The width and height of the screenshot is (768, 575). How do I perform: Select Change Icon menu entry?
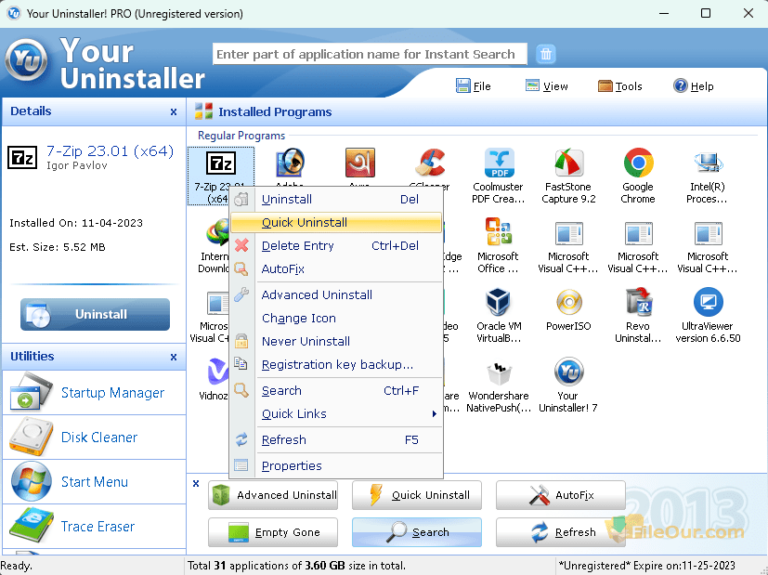pos(336,318)
